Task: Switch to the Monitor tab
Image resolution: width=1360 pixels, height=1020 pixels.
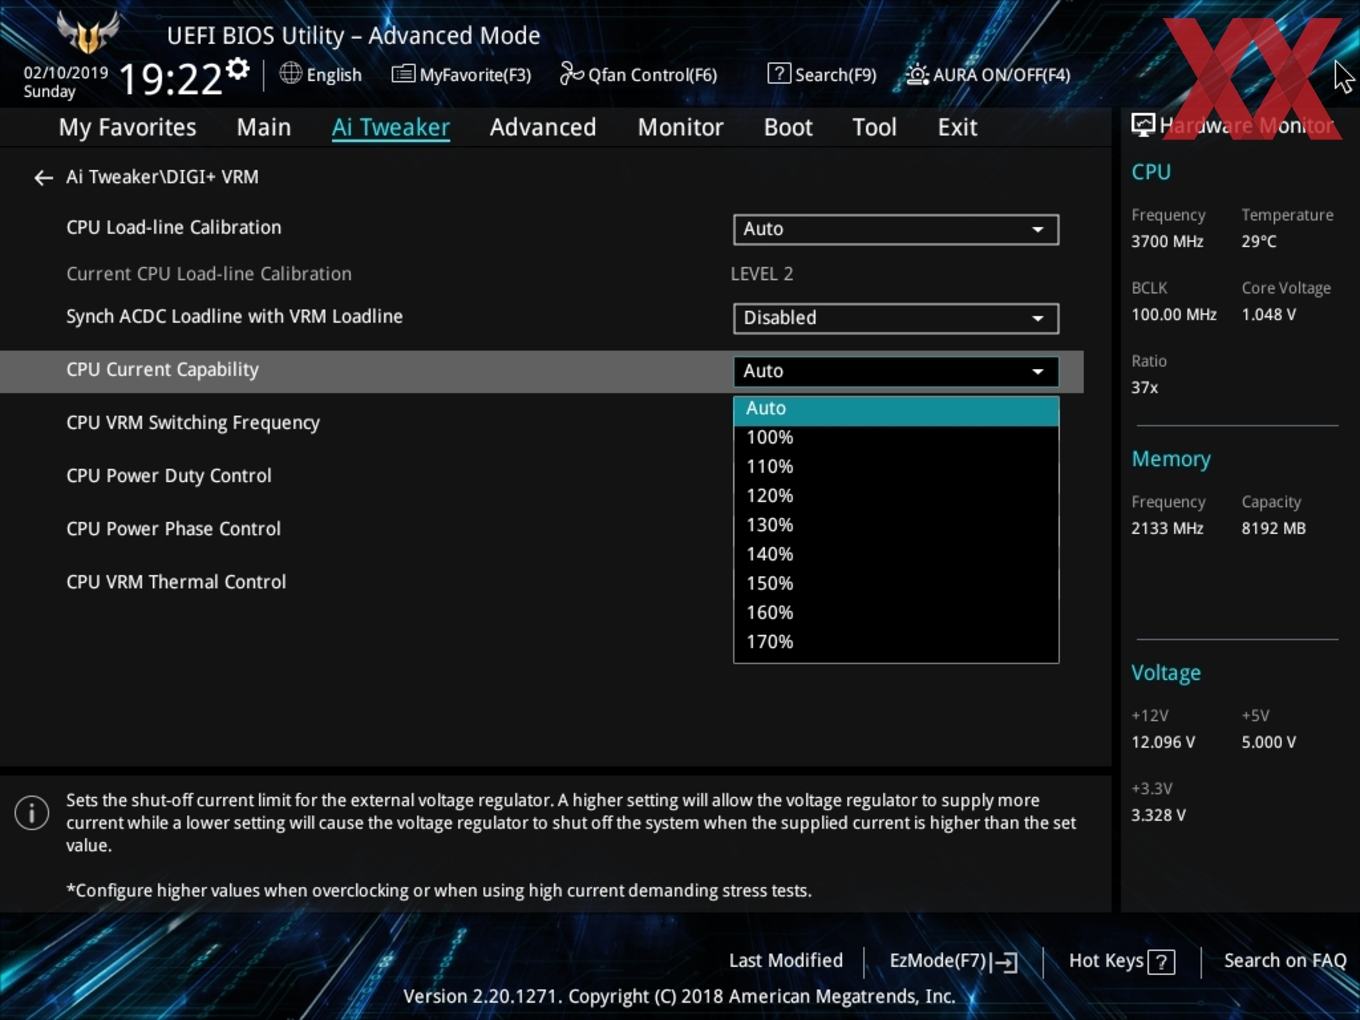Action: tap(680, 128)
